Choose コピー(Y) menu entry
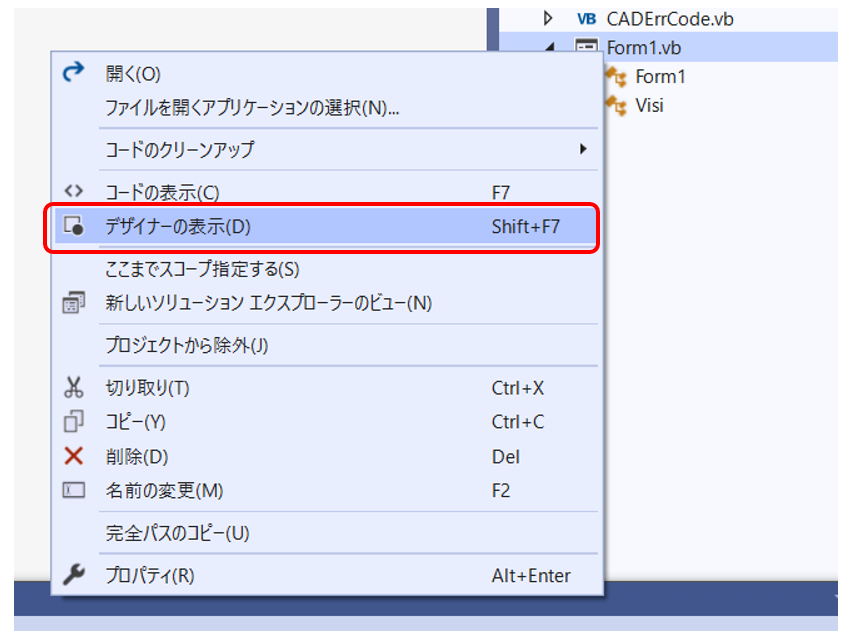The height and width of the screenshot is (635, 852). pyautogui.click(x=327, y=422)
